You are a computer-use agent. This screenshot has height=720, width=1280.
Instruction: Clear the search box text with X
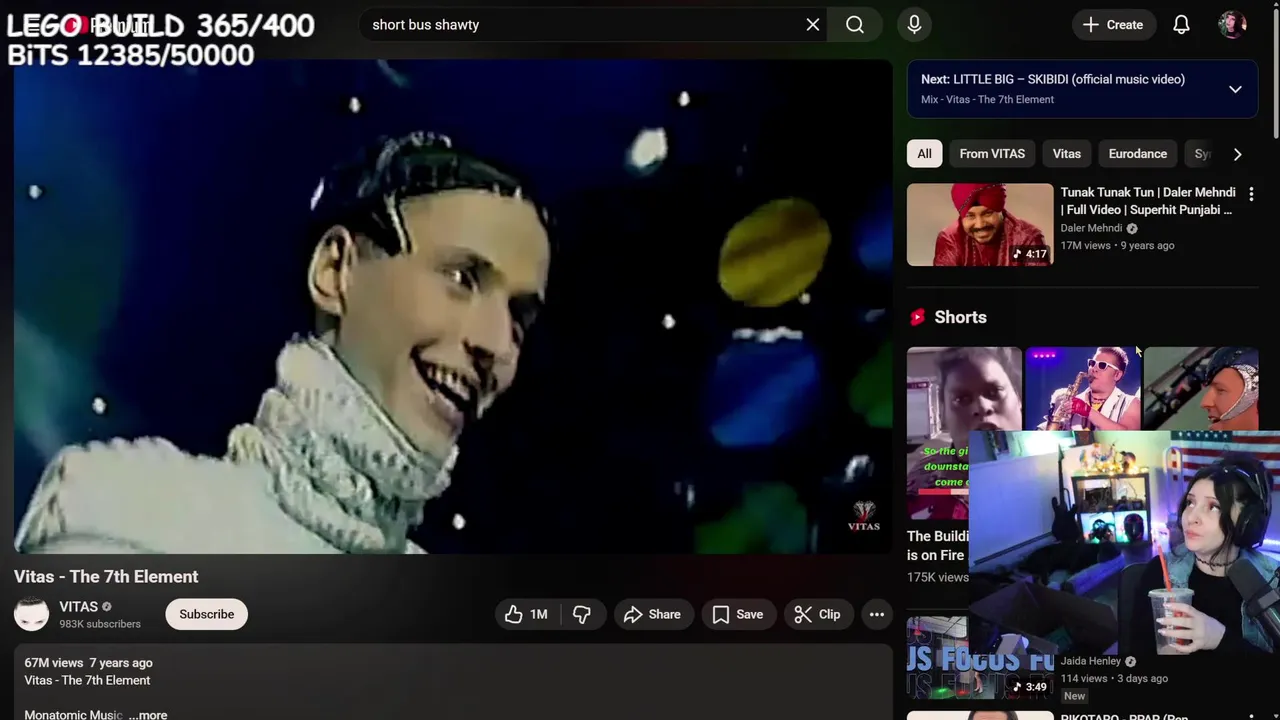tap(813, 25)
